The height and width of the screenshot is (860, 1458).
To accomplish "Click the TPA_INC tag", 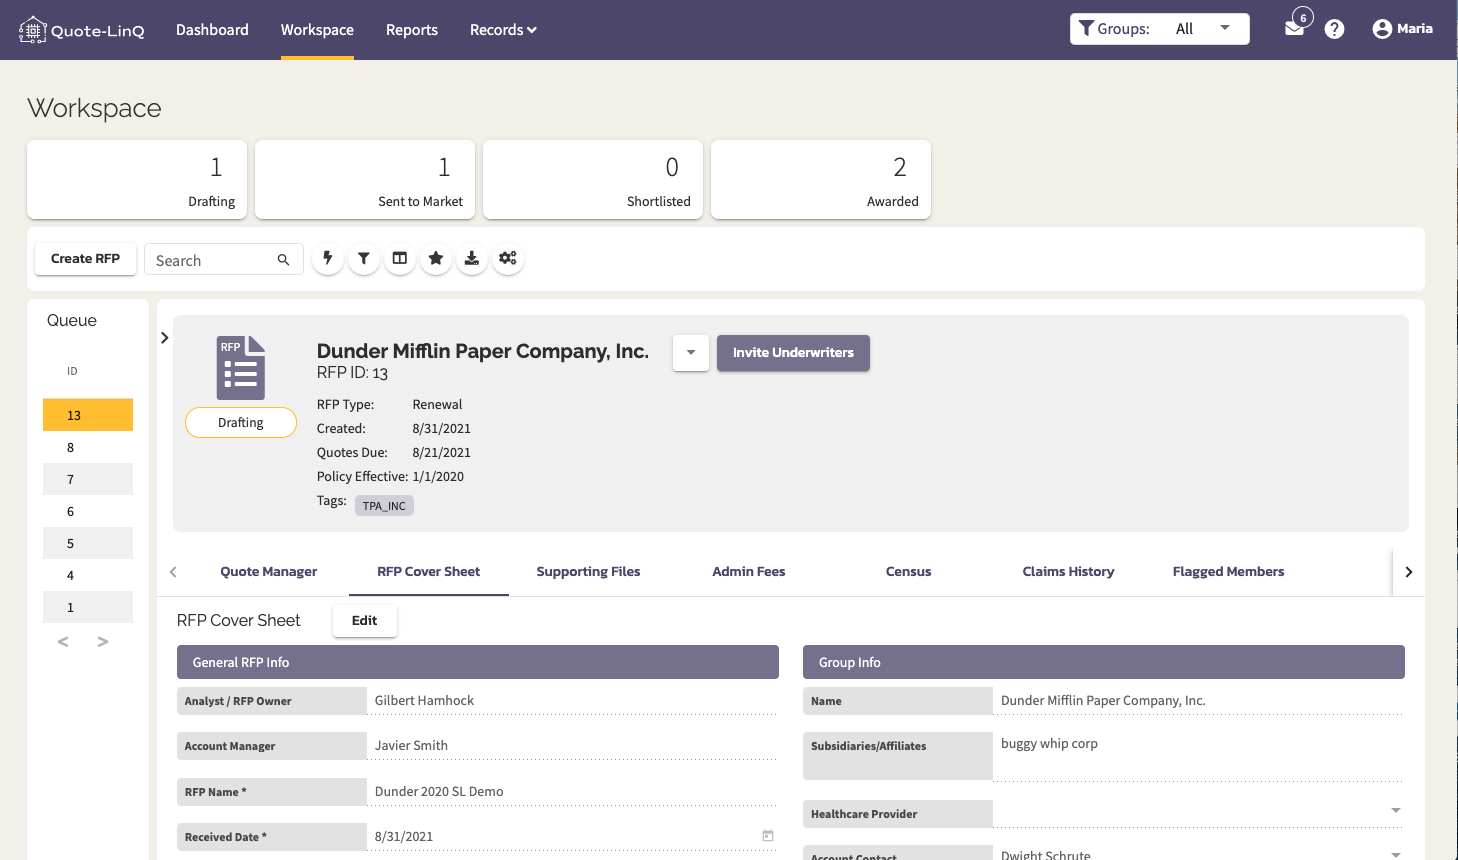I will tap(384, 506).
